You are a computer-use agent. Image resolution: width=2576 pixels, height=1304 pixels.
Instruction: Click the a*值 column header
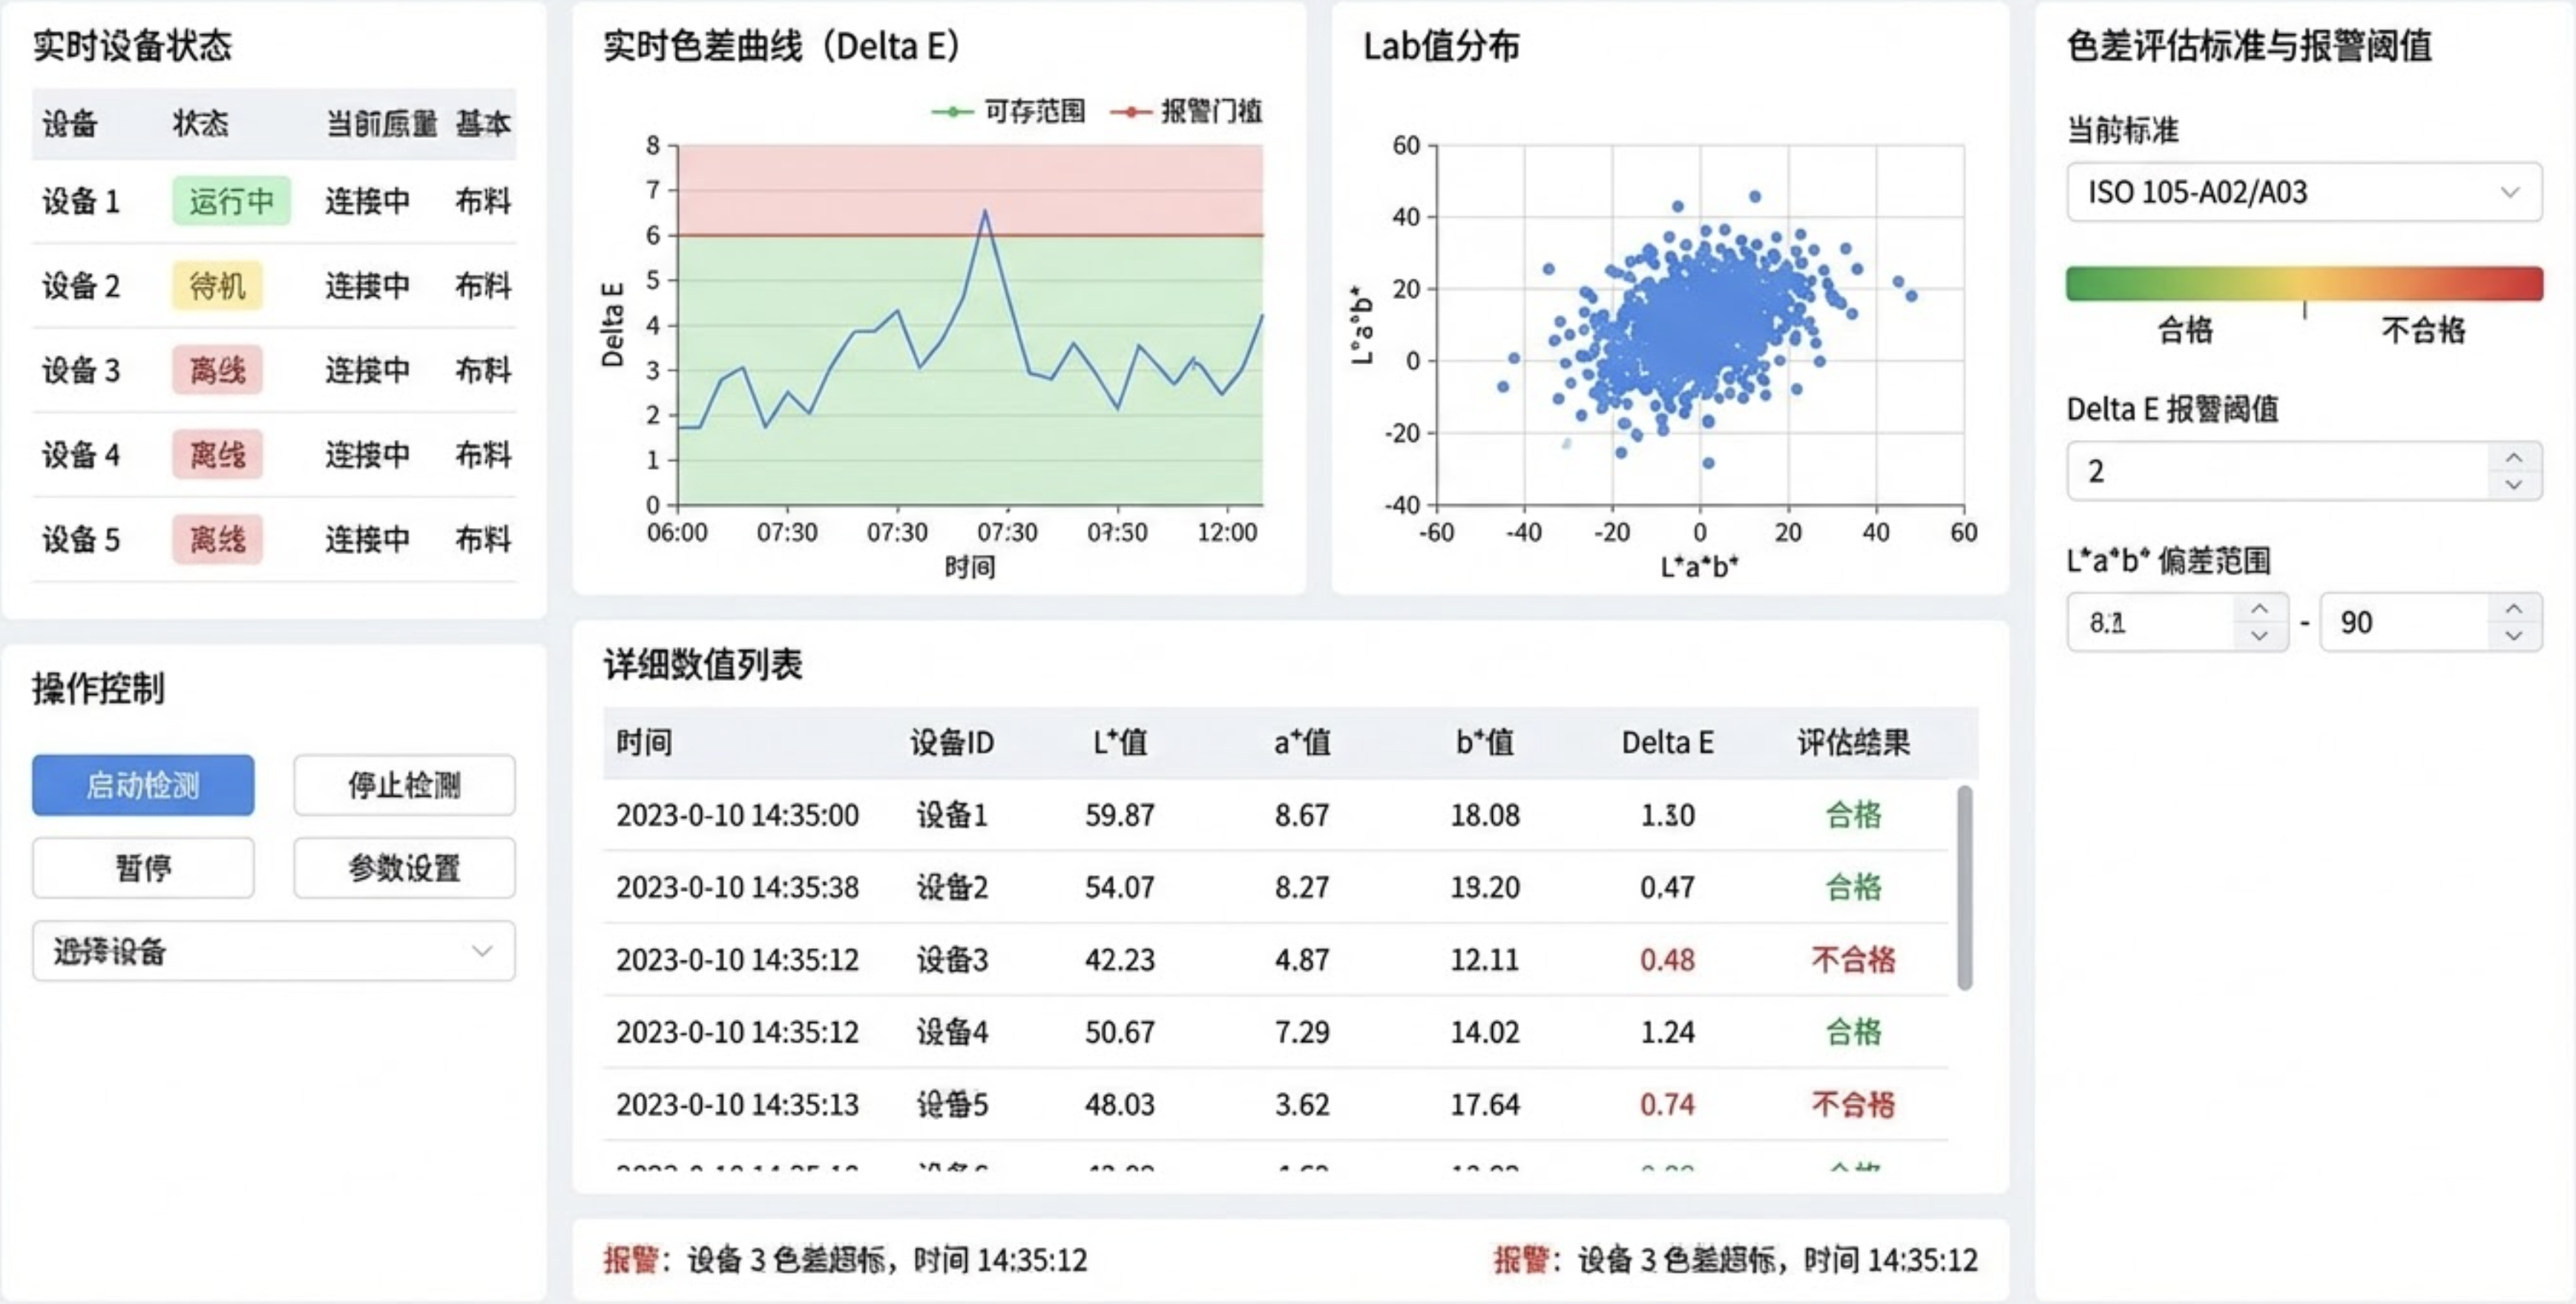click(x=1302, y=742)
